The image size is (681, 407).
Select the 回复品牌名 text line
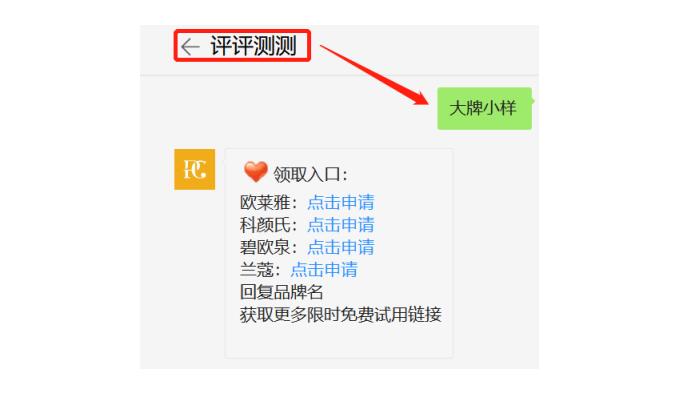[281, 292]
